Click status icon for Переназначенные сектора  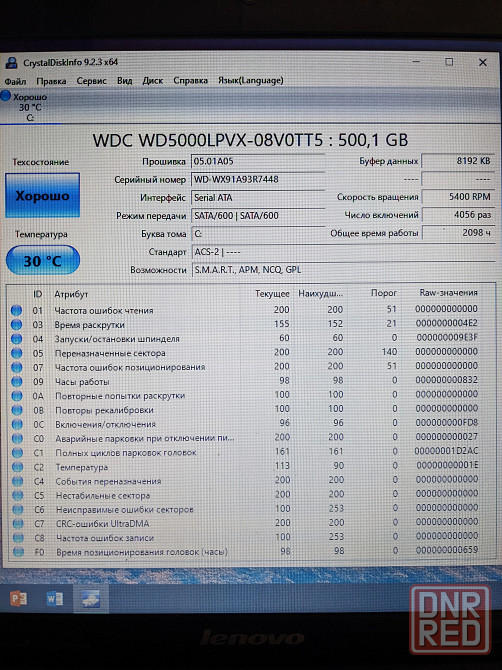click(16, 353)
